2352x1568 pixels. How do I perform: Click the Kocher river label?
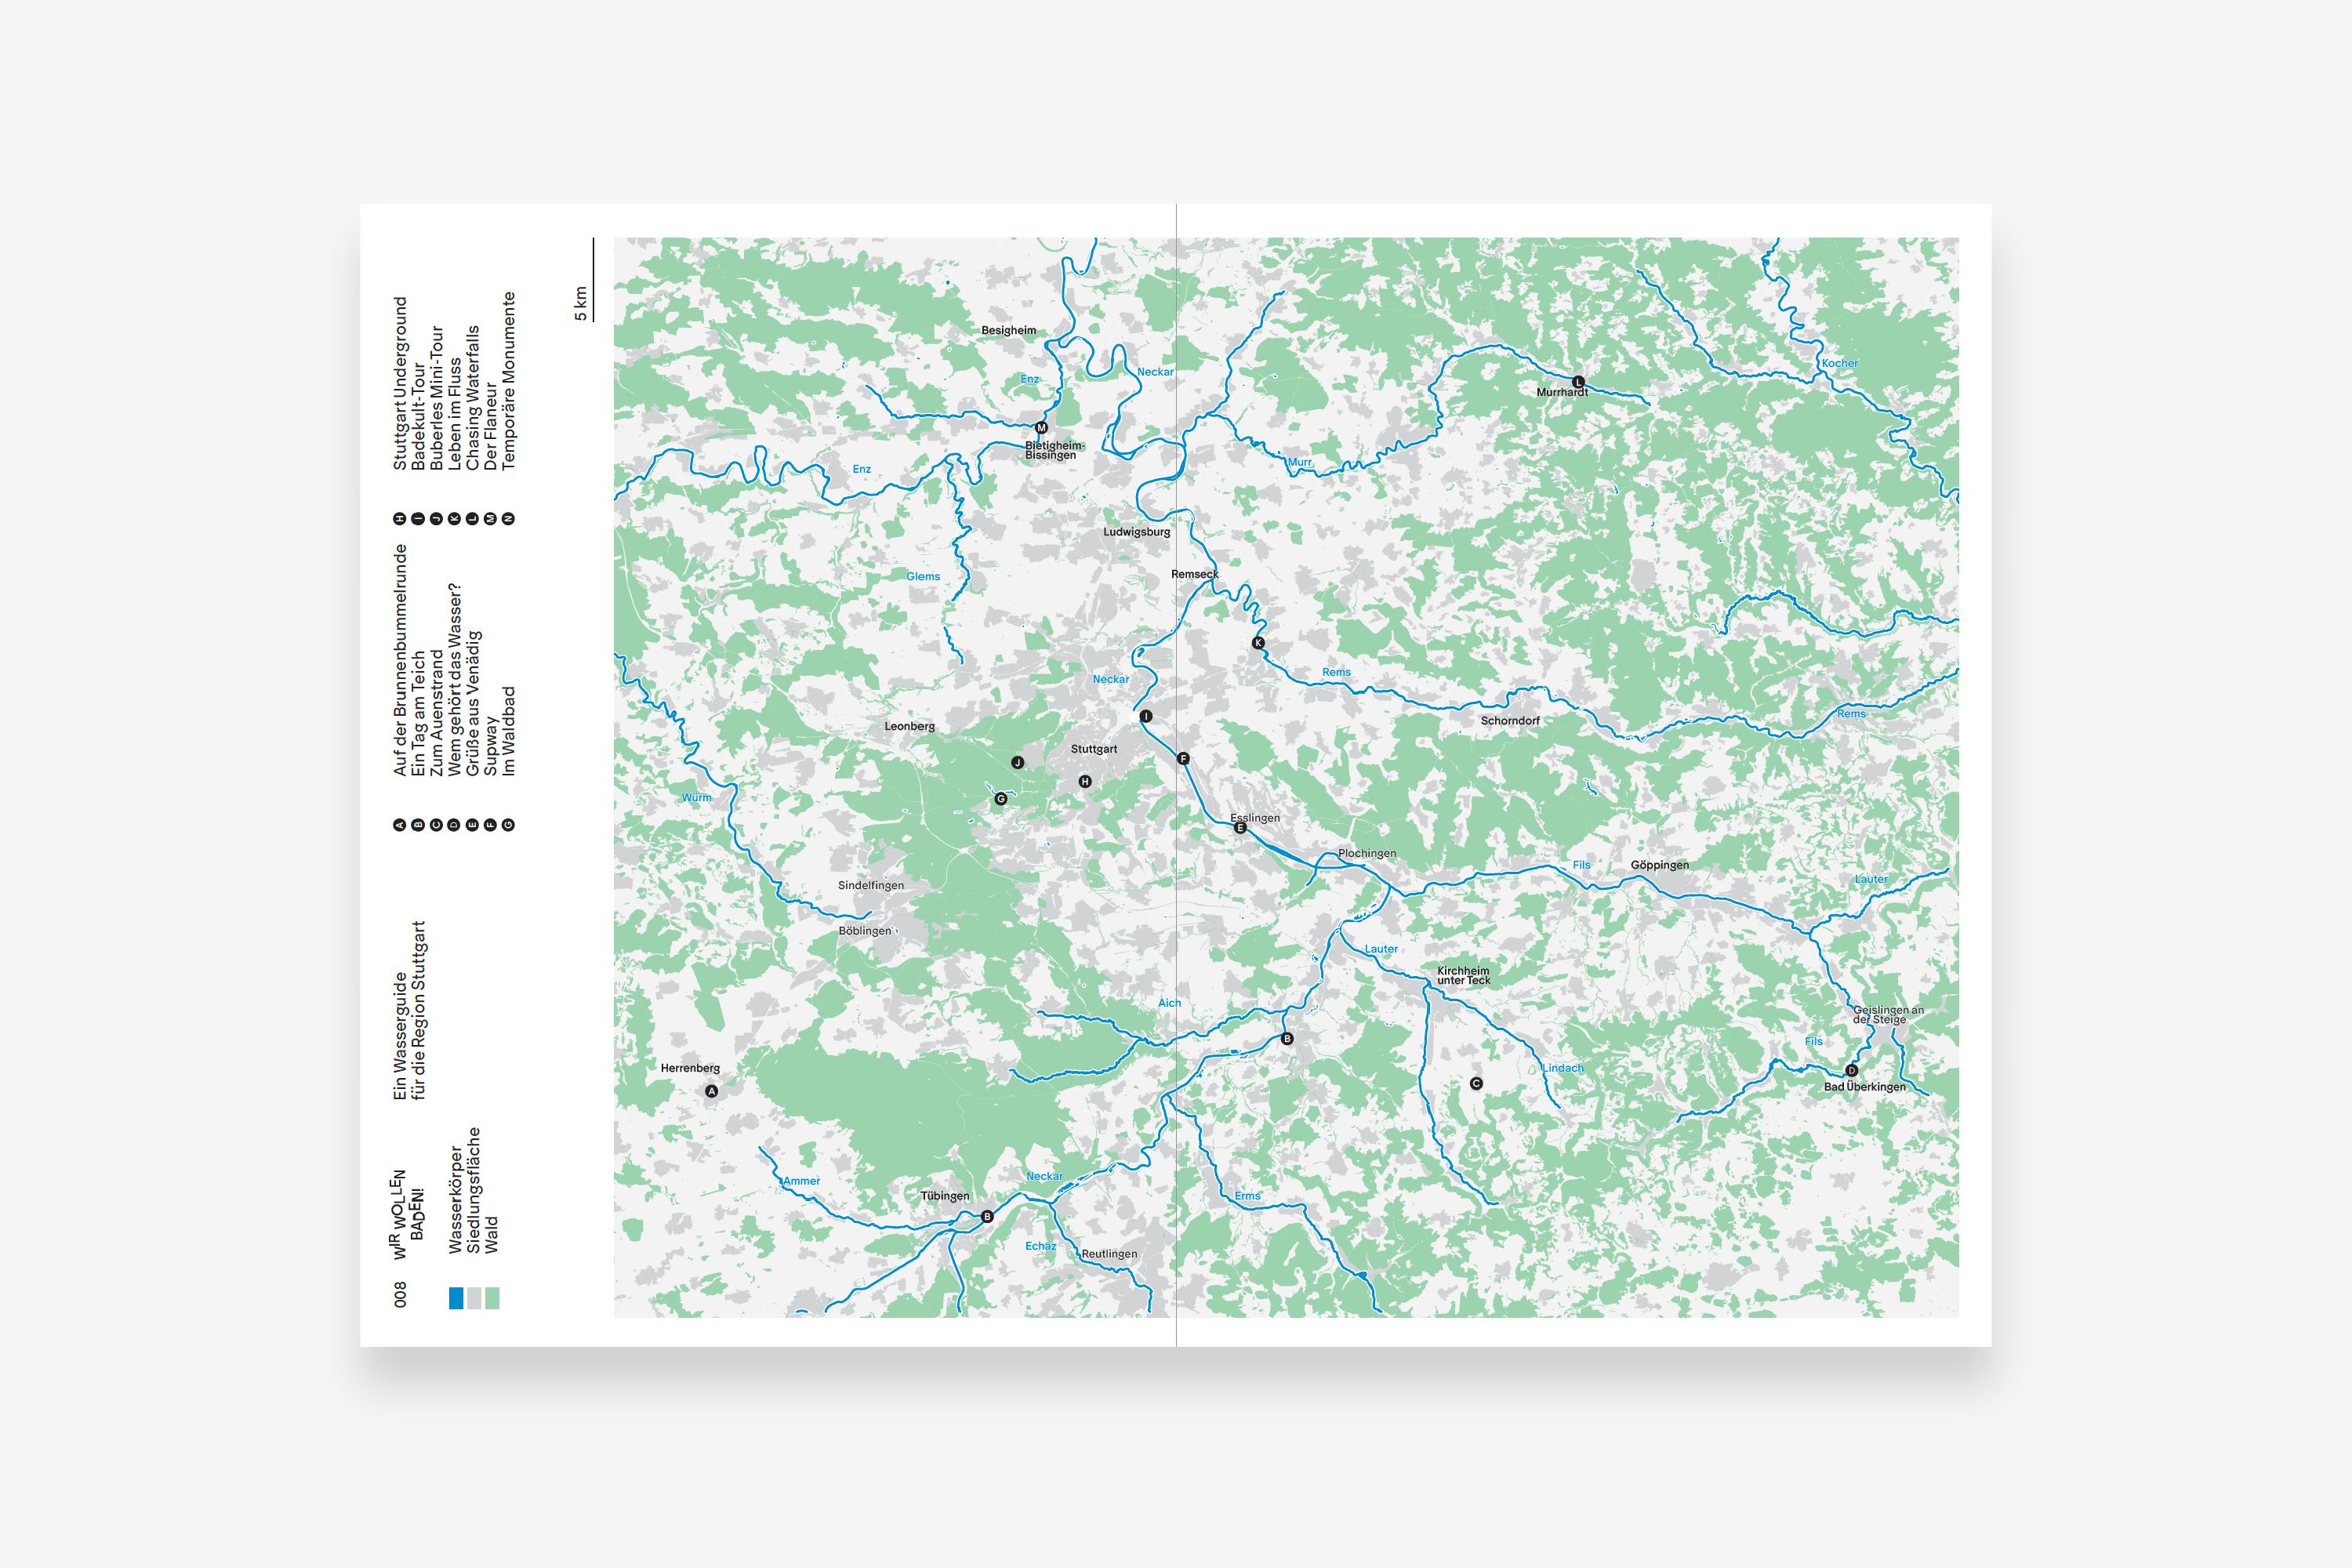[x=1839, y=364]
